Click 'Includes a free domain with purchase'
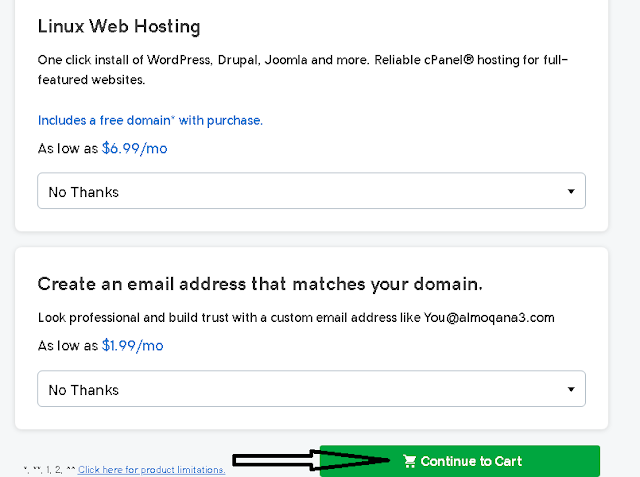640x477 pixels. (150, 120)
